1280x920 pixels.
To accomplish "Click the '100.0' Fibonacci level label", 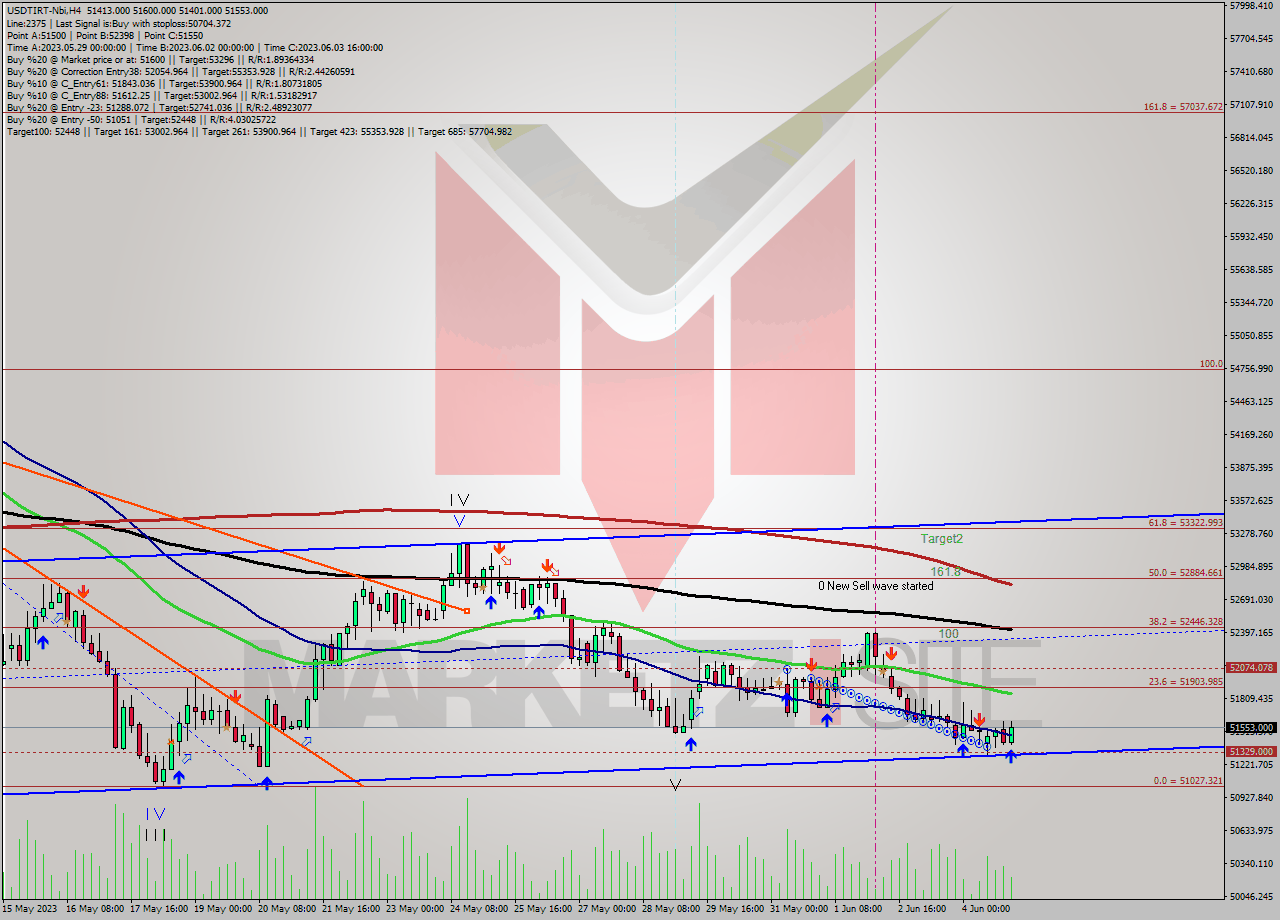I will coord(1212,364).
